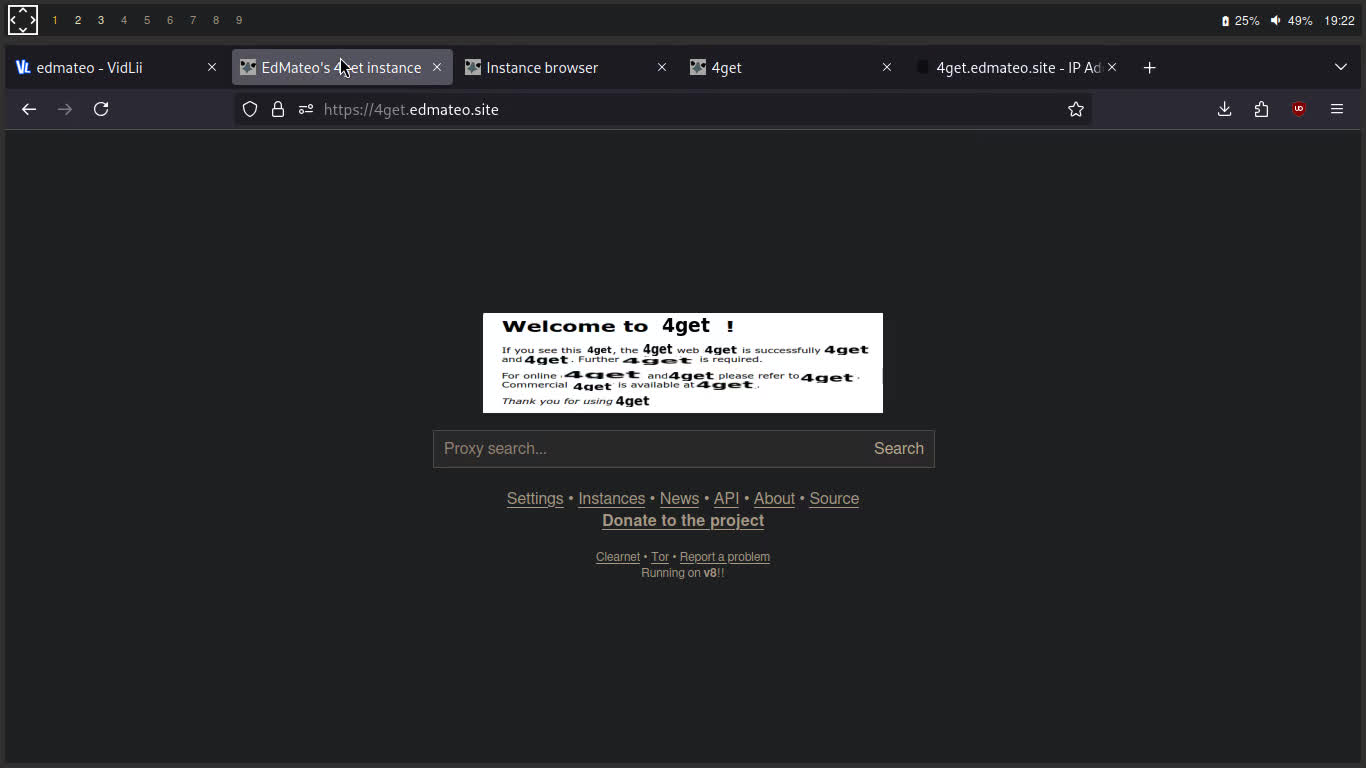Focus the Proxy search input field

pos(648,449)
